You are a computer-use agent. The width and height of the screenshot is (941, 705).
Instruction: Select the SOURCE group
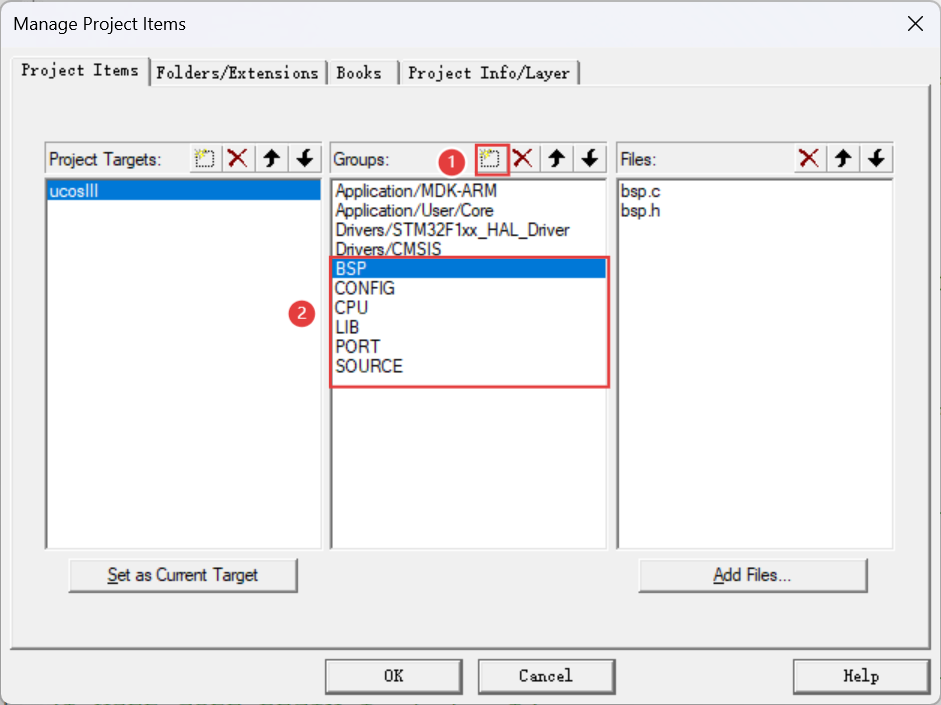468,366
